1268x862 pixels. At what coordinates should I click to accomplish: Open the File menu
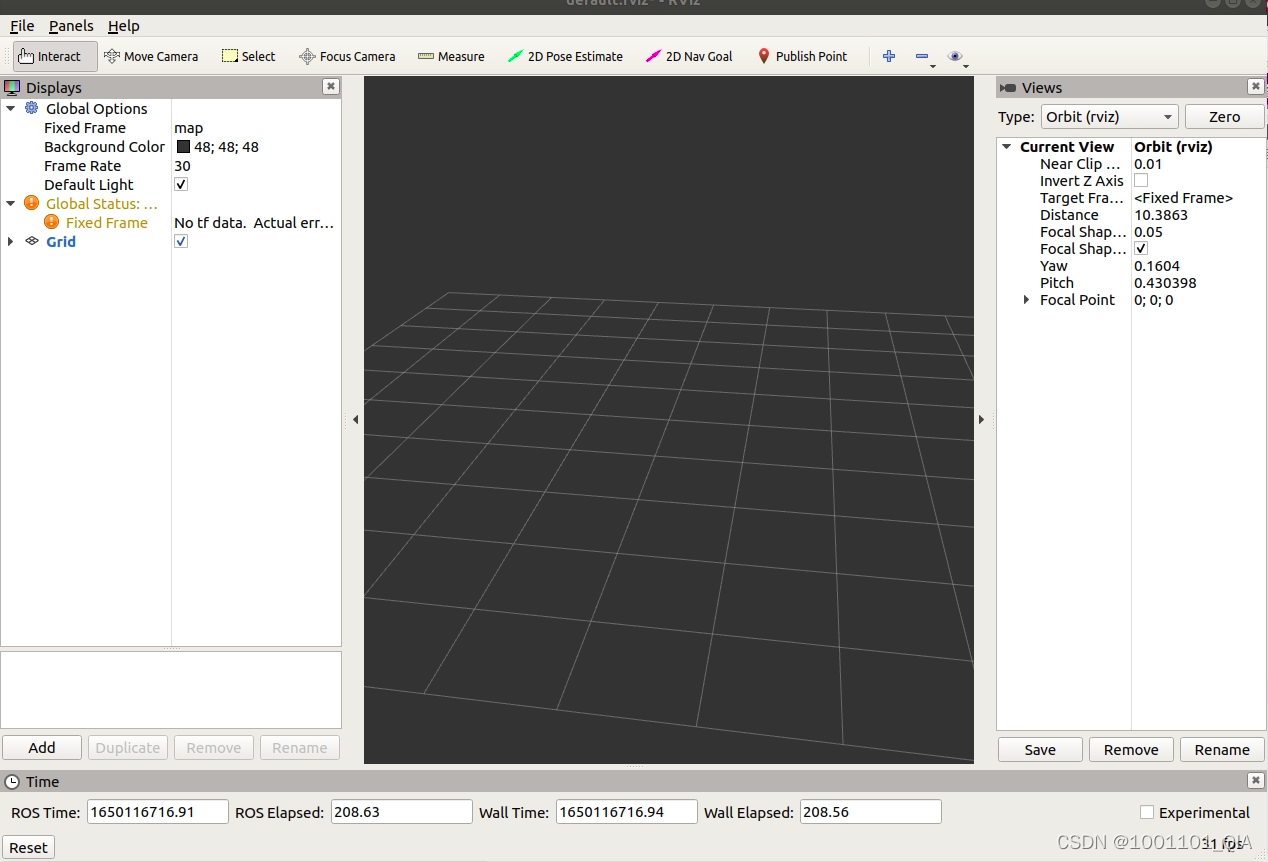pyautogui.click(x=22, y=26)
